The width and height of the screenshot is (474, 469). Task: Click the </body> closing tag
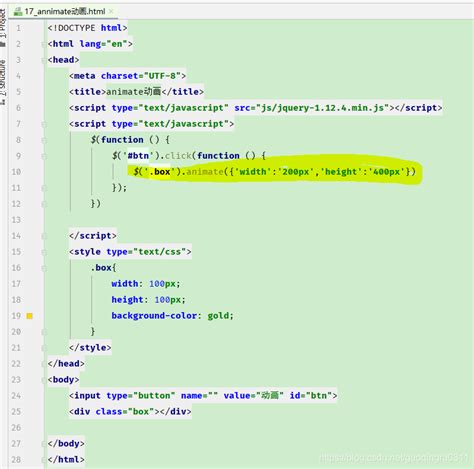click(66, 444)
